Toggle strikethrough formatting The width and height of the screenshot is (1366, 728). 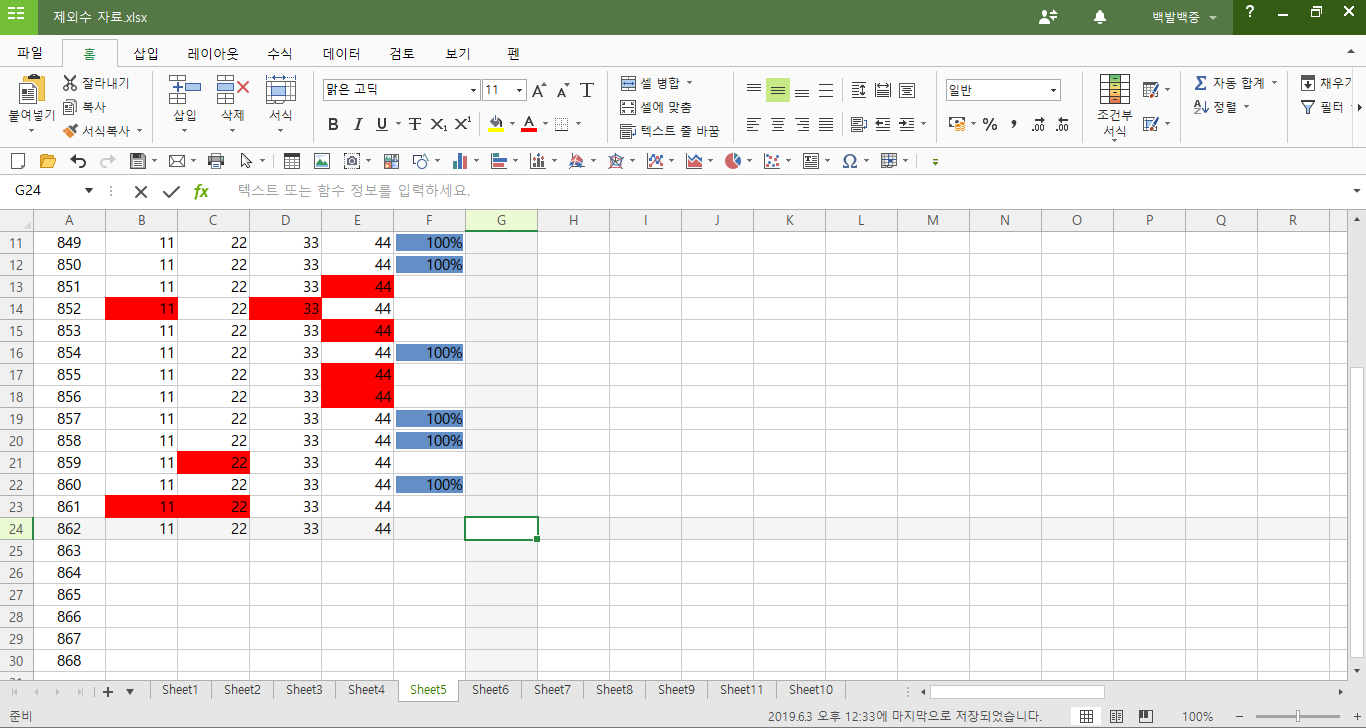(x=414, y=124)
